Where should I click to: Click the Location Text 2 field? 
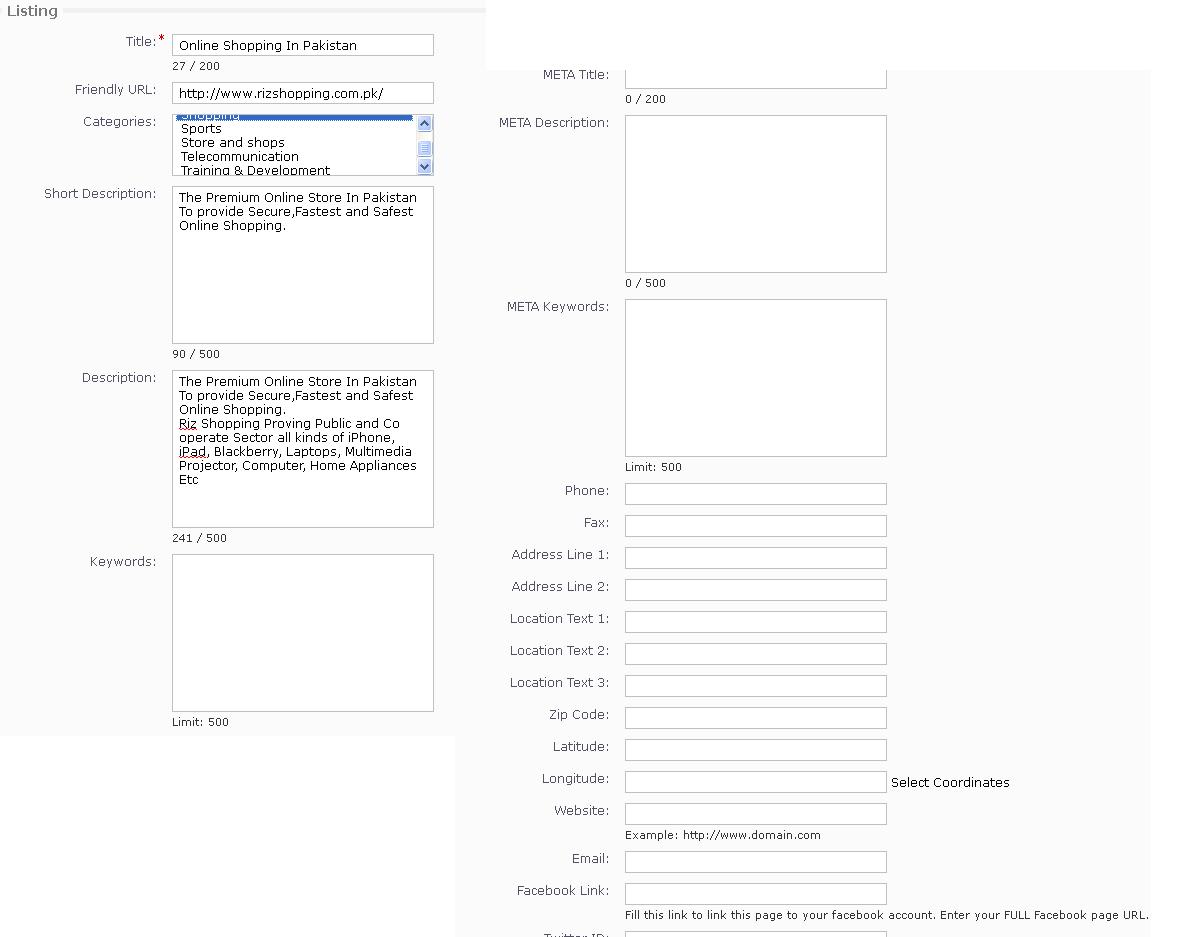(x=755, y=654)
